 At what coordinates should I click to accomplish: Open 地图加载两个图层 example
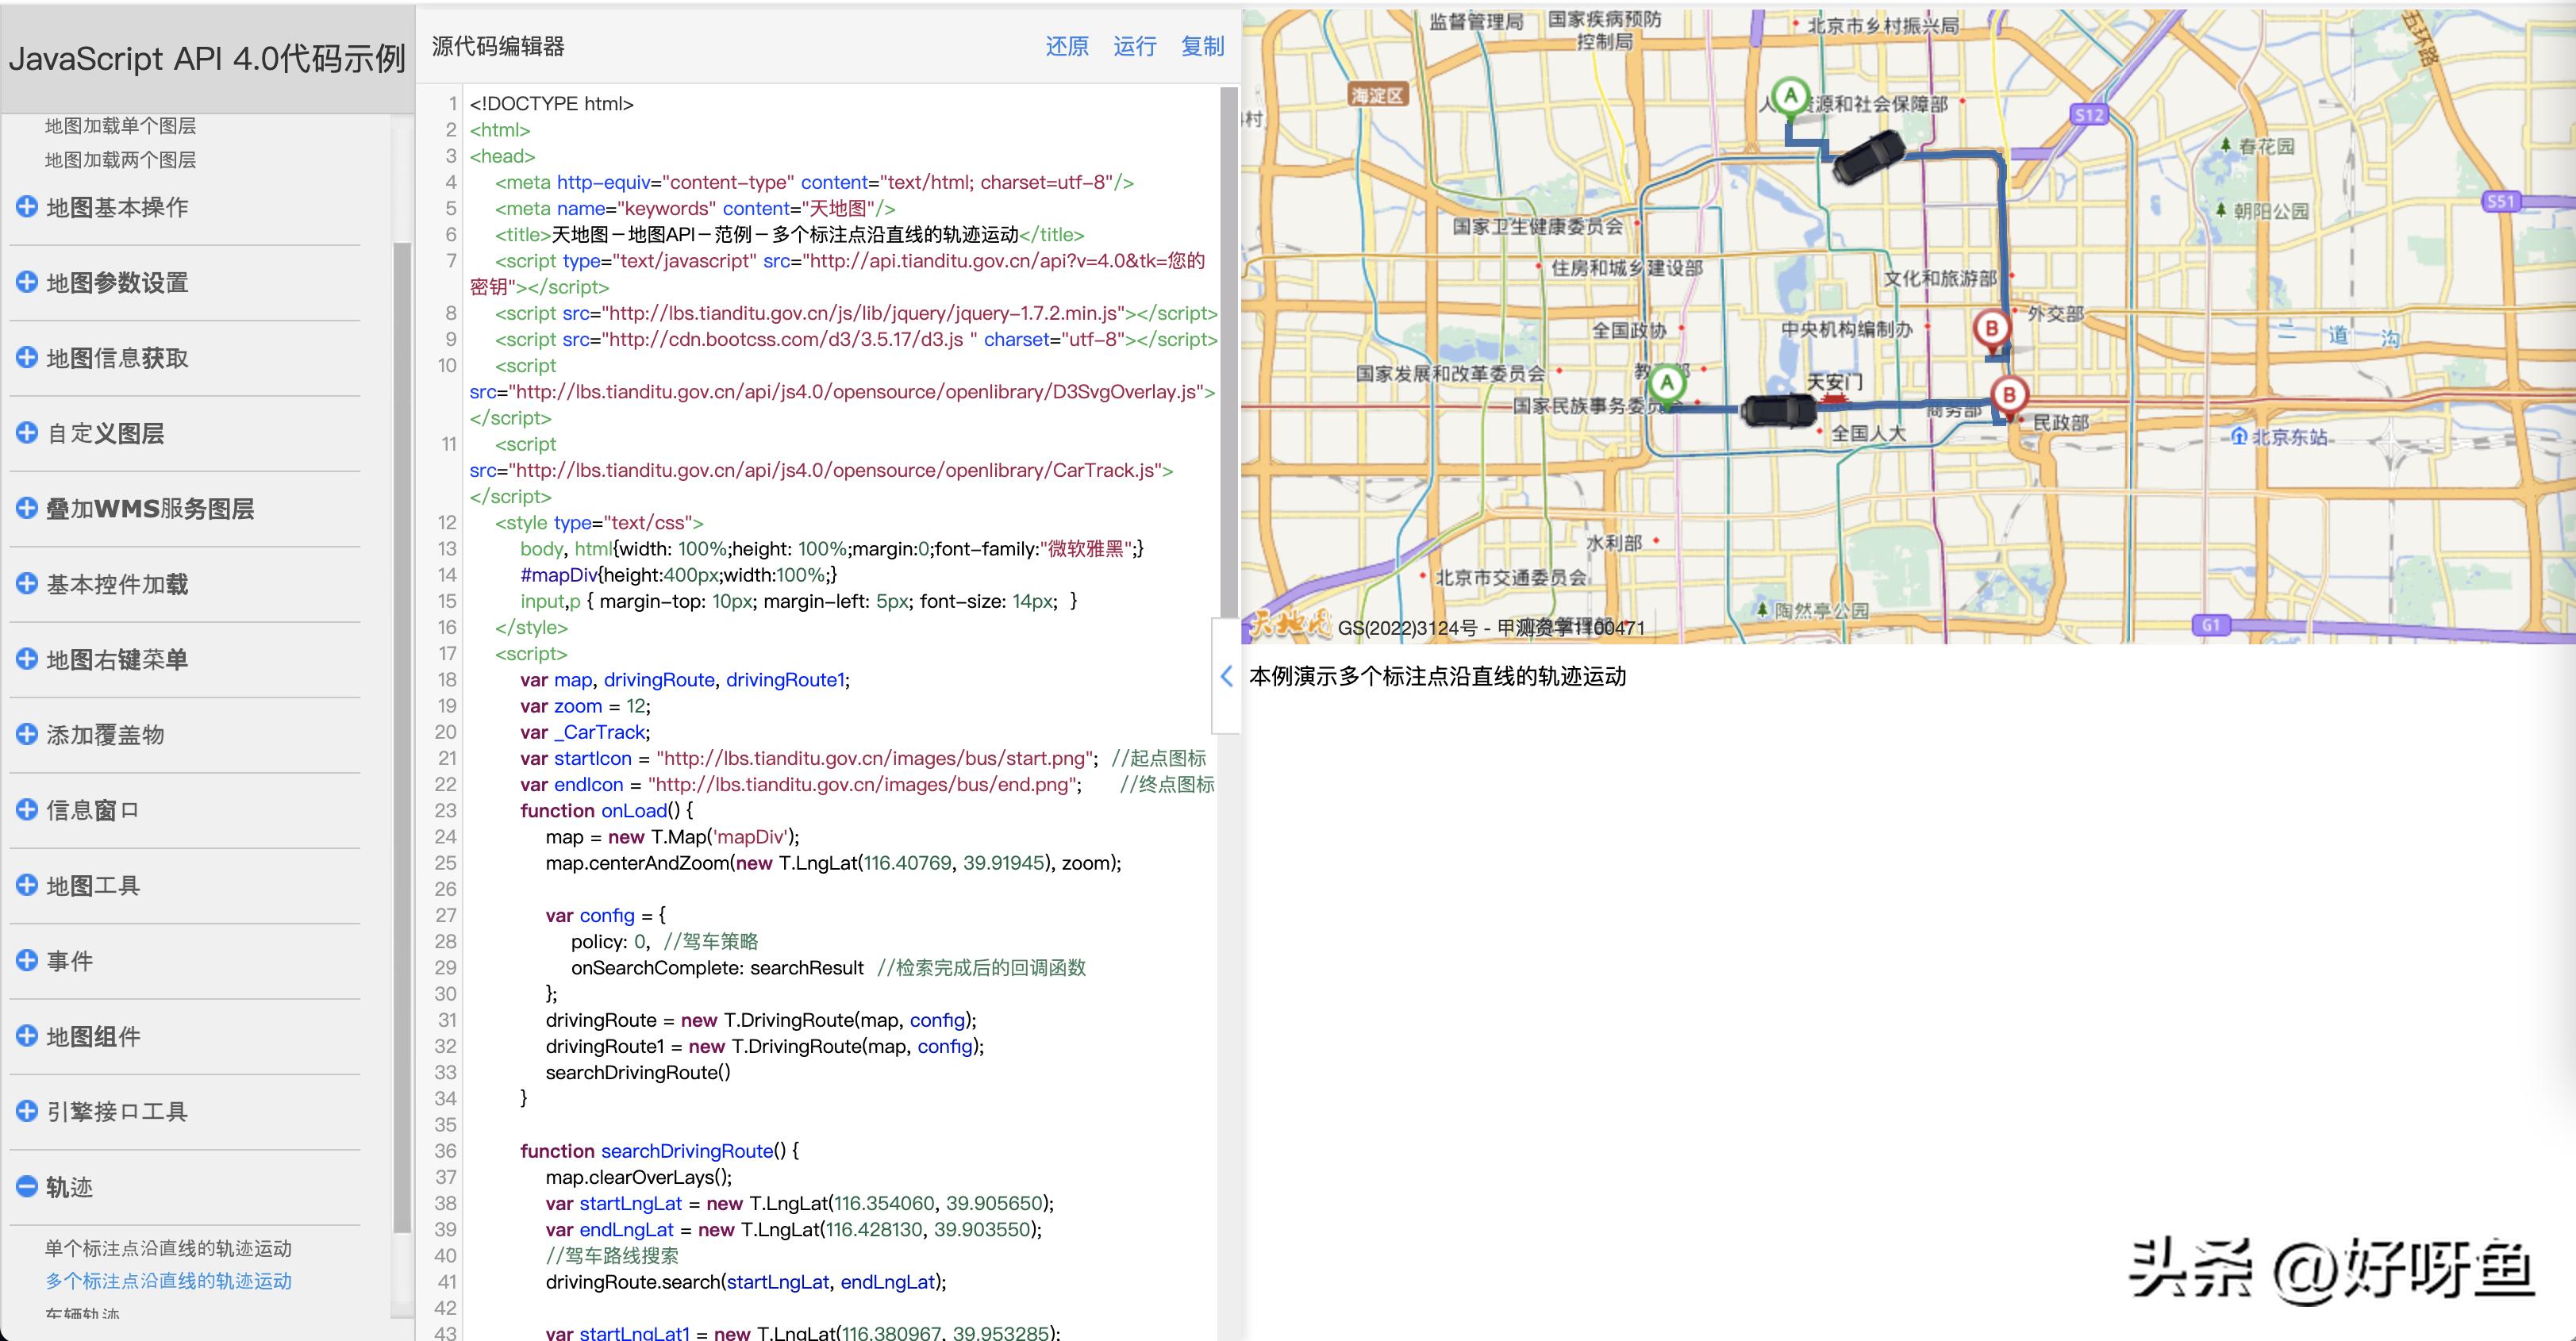(120, 160)
